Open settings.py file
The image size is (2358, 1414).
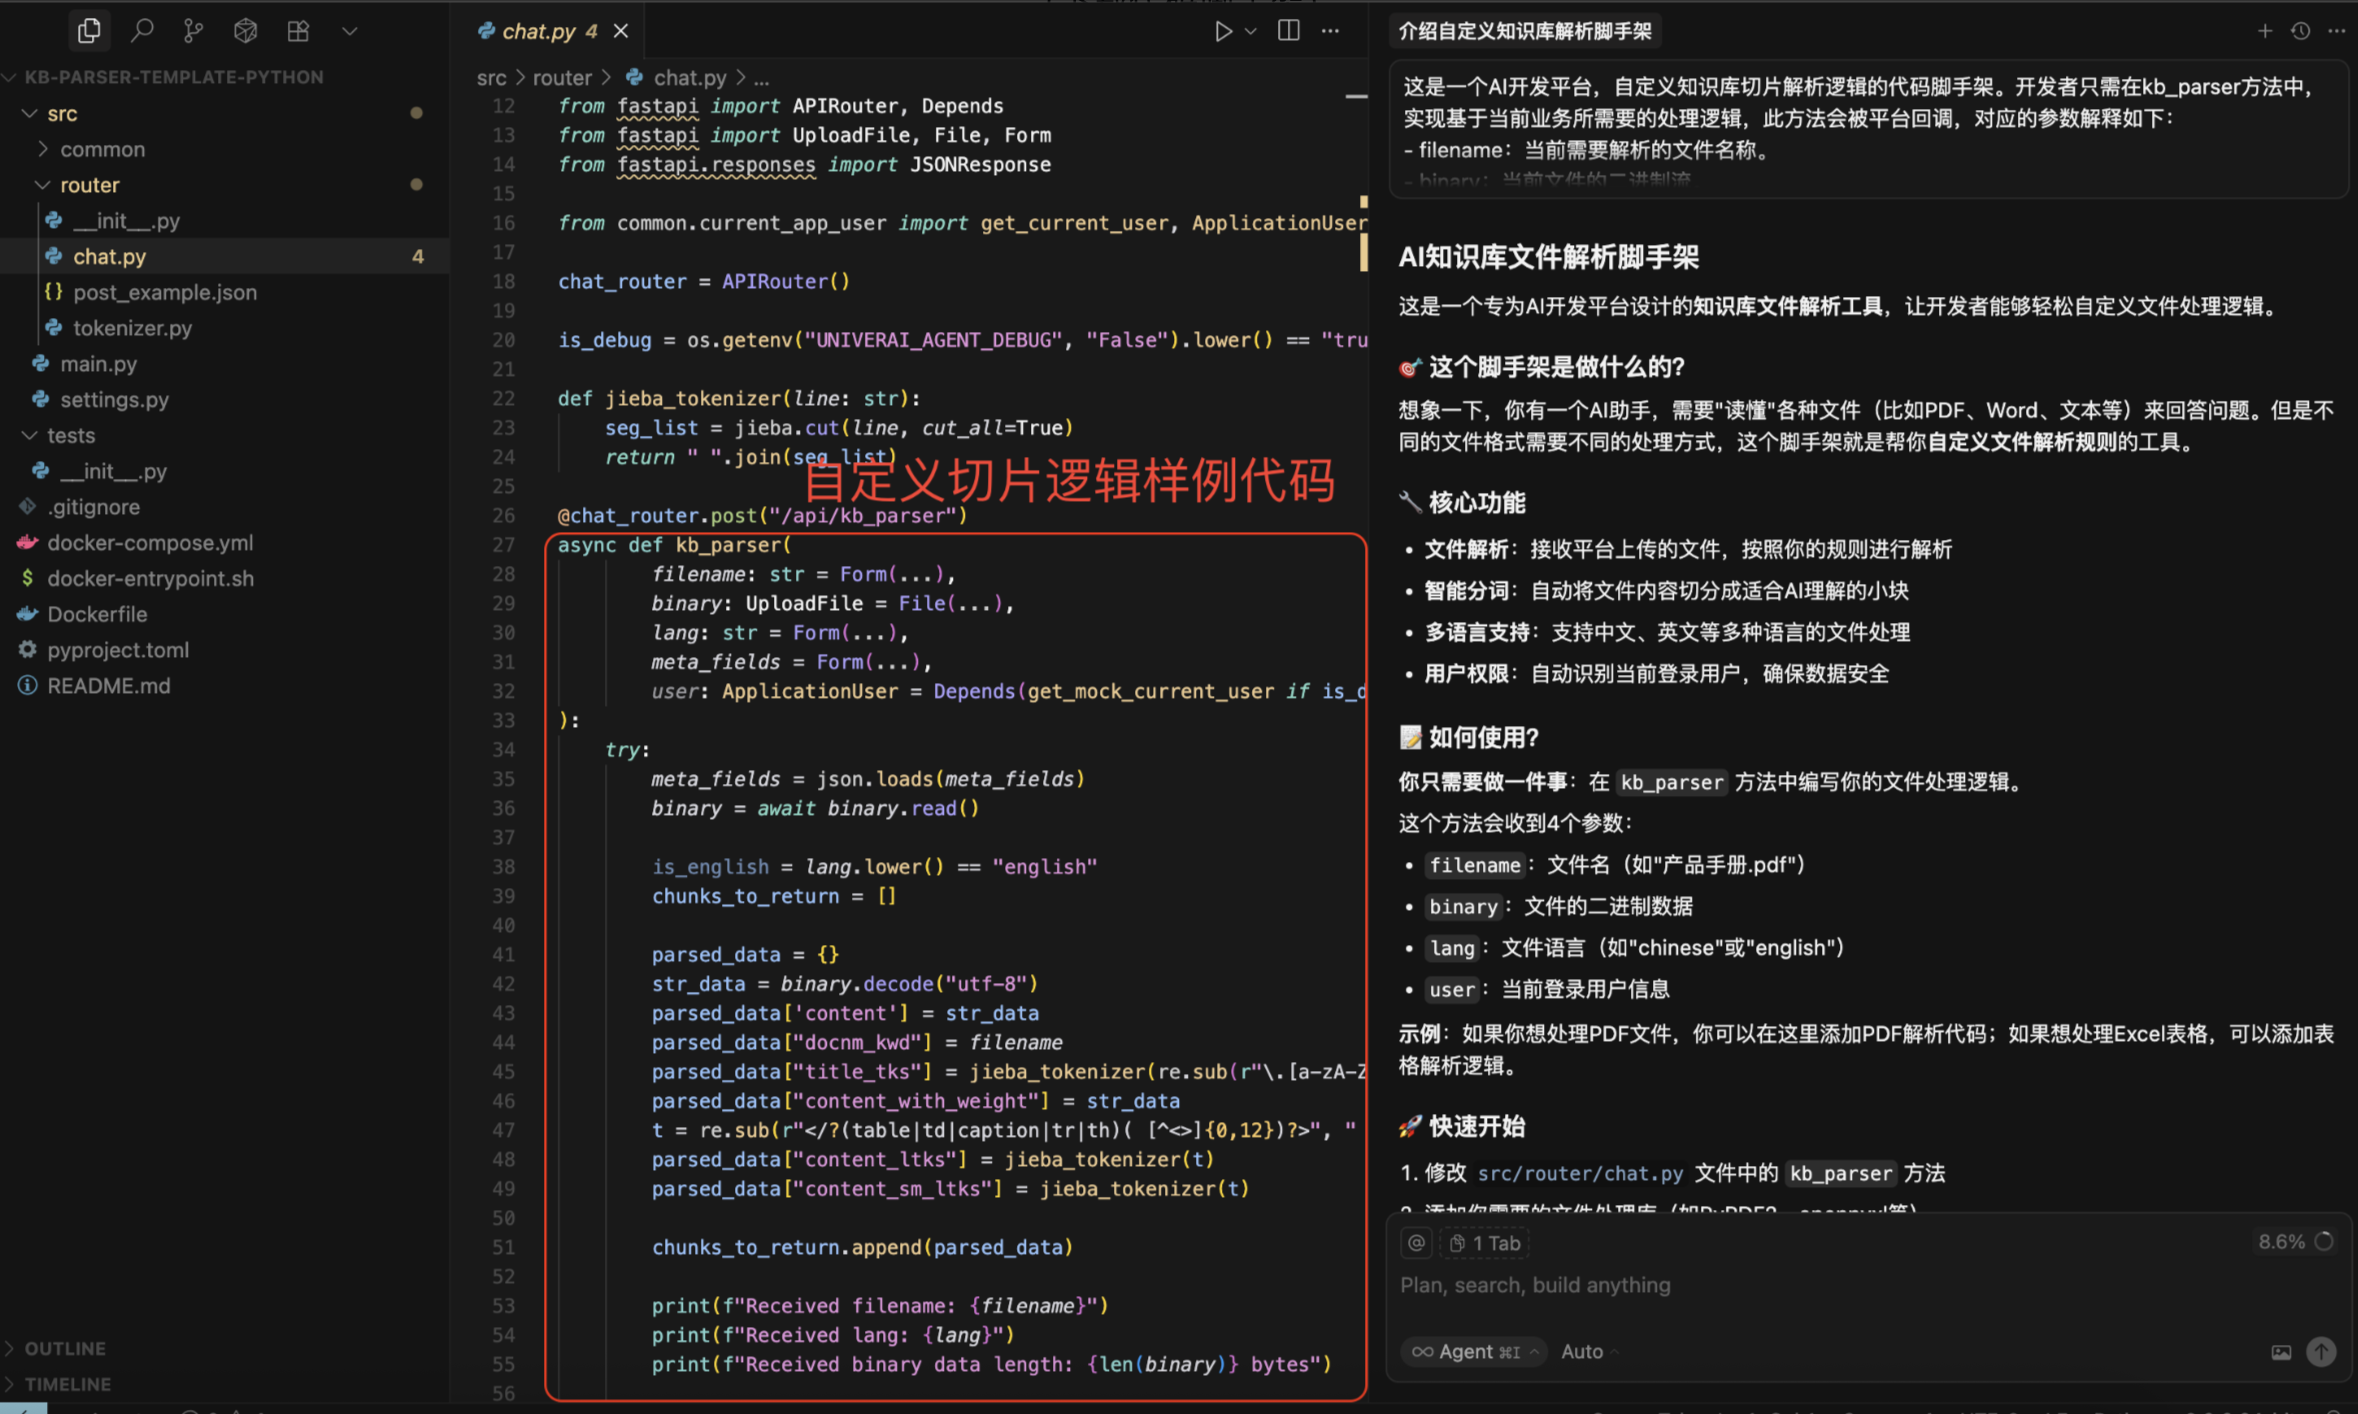pyautogui.click(x=114, y=400)
